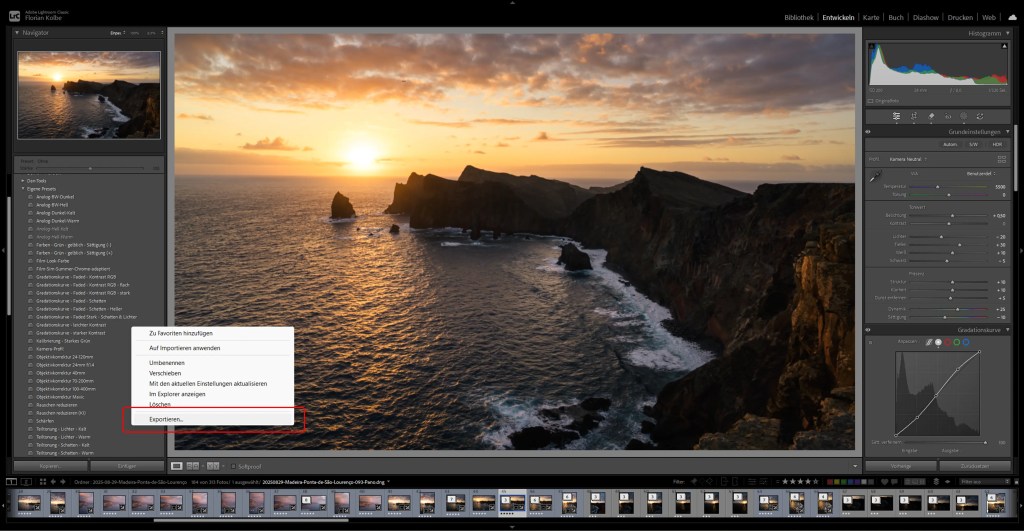
Task: Adjust the Temperatur slider
Action: click(938, 187)
